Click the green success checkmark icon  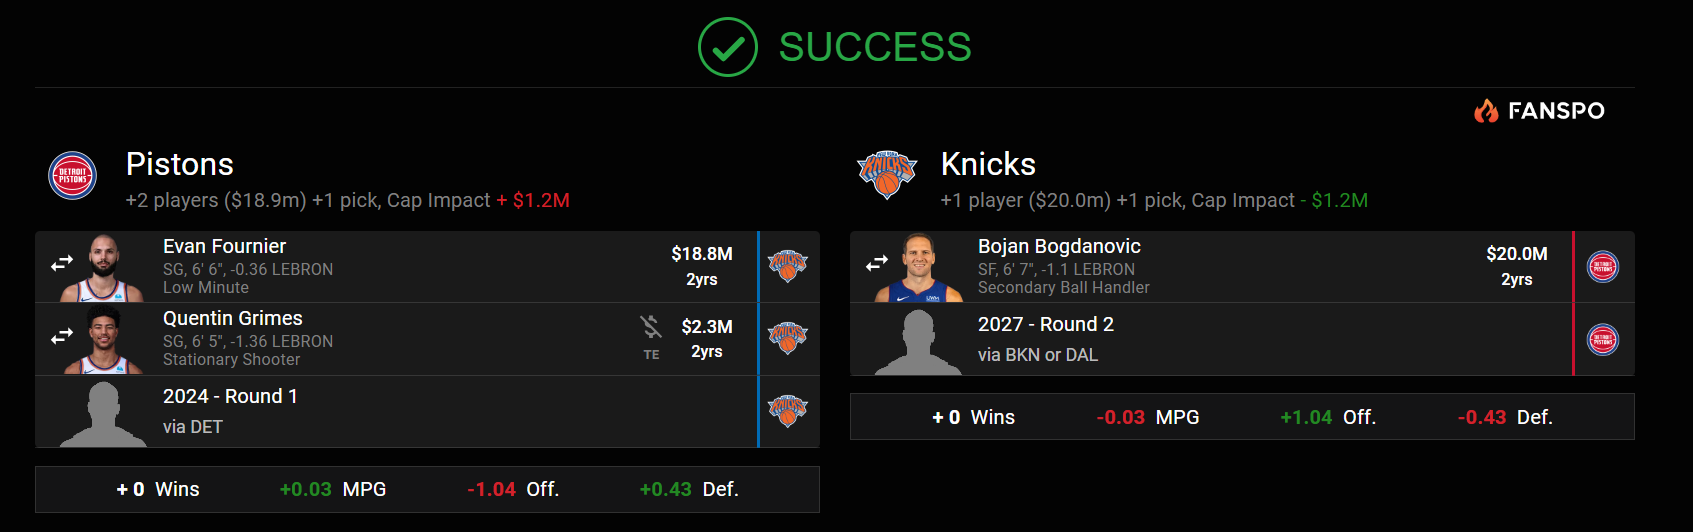tap(728, 47)
